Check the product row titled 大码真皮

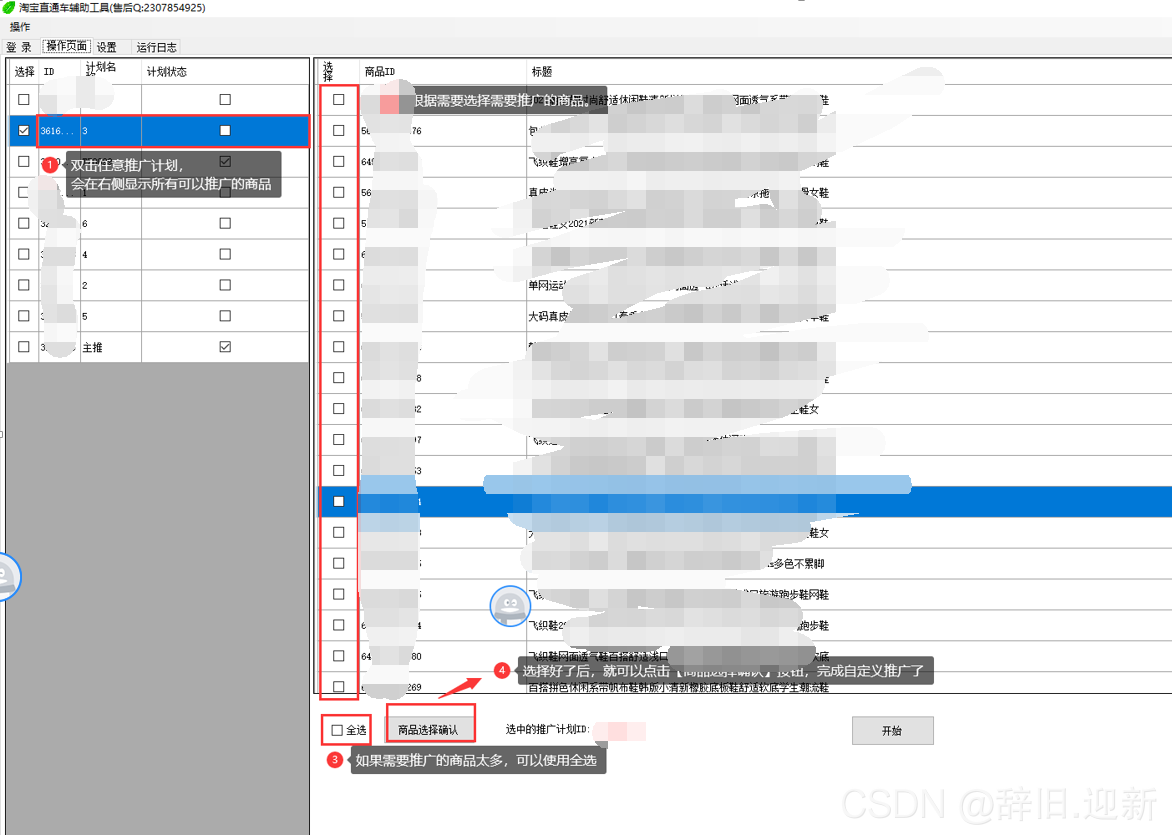point(339,316)
